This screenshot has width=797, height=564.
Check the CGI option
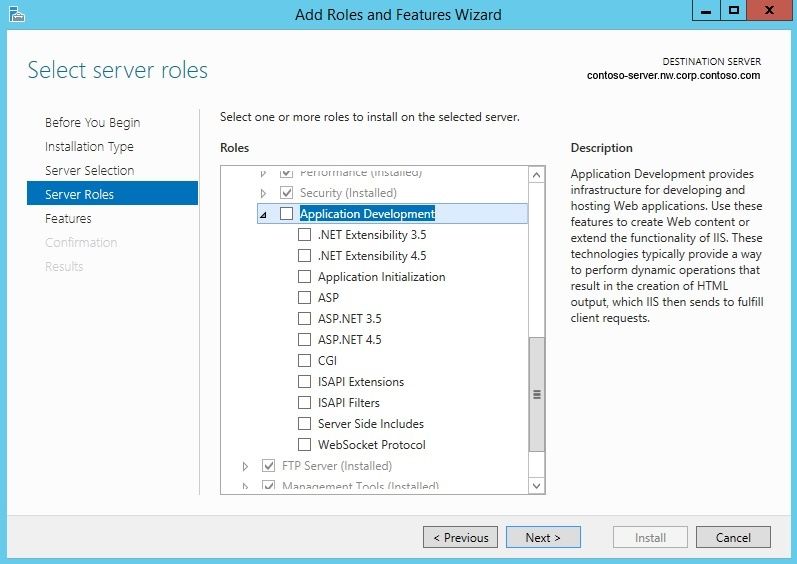(304, 360)
